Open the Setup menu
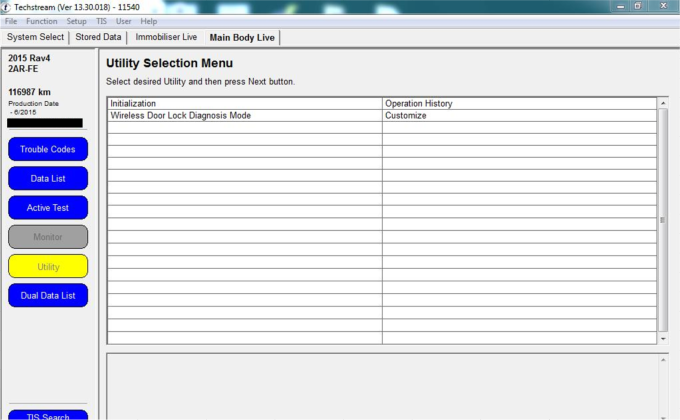 click(76, 21)
